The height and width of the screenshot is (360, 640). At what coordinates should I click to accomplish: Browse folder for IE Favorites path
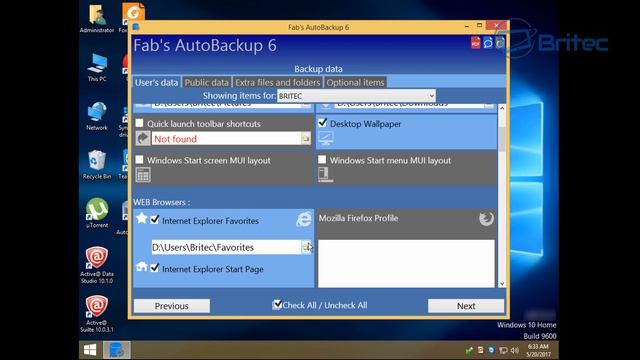[x=307, y=247]
